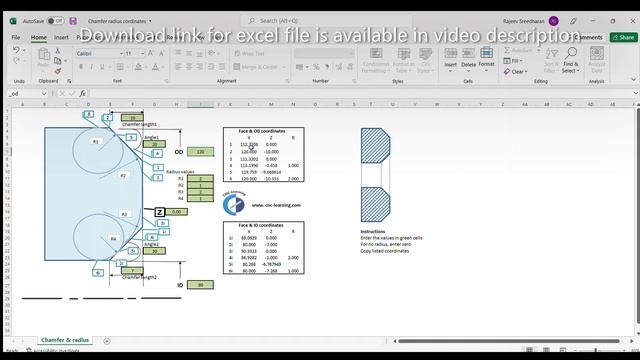Open the Calibri font name dropdown
The height and width of the screenshot is (360, 640).
pyautogui.click(x=121, y=53)
